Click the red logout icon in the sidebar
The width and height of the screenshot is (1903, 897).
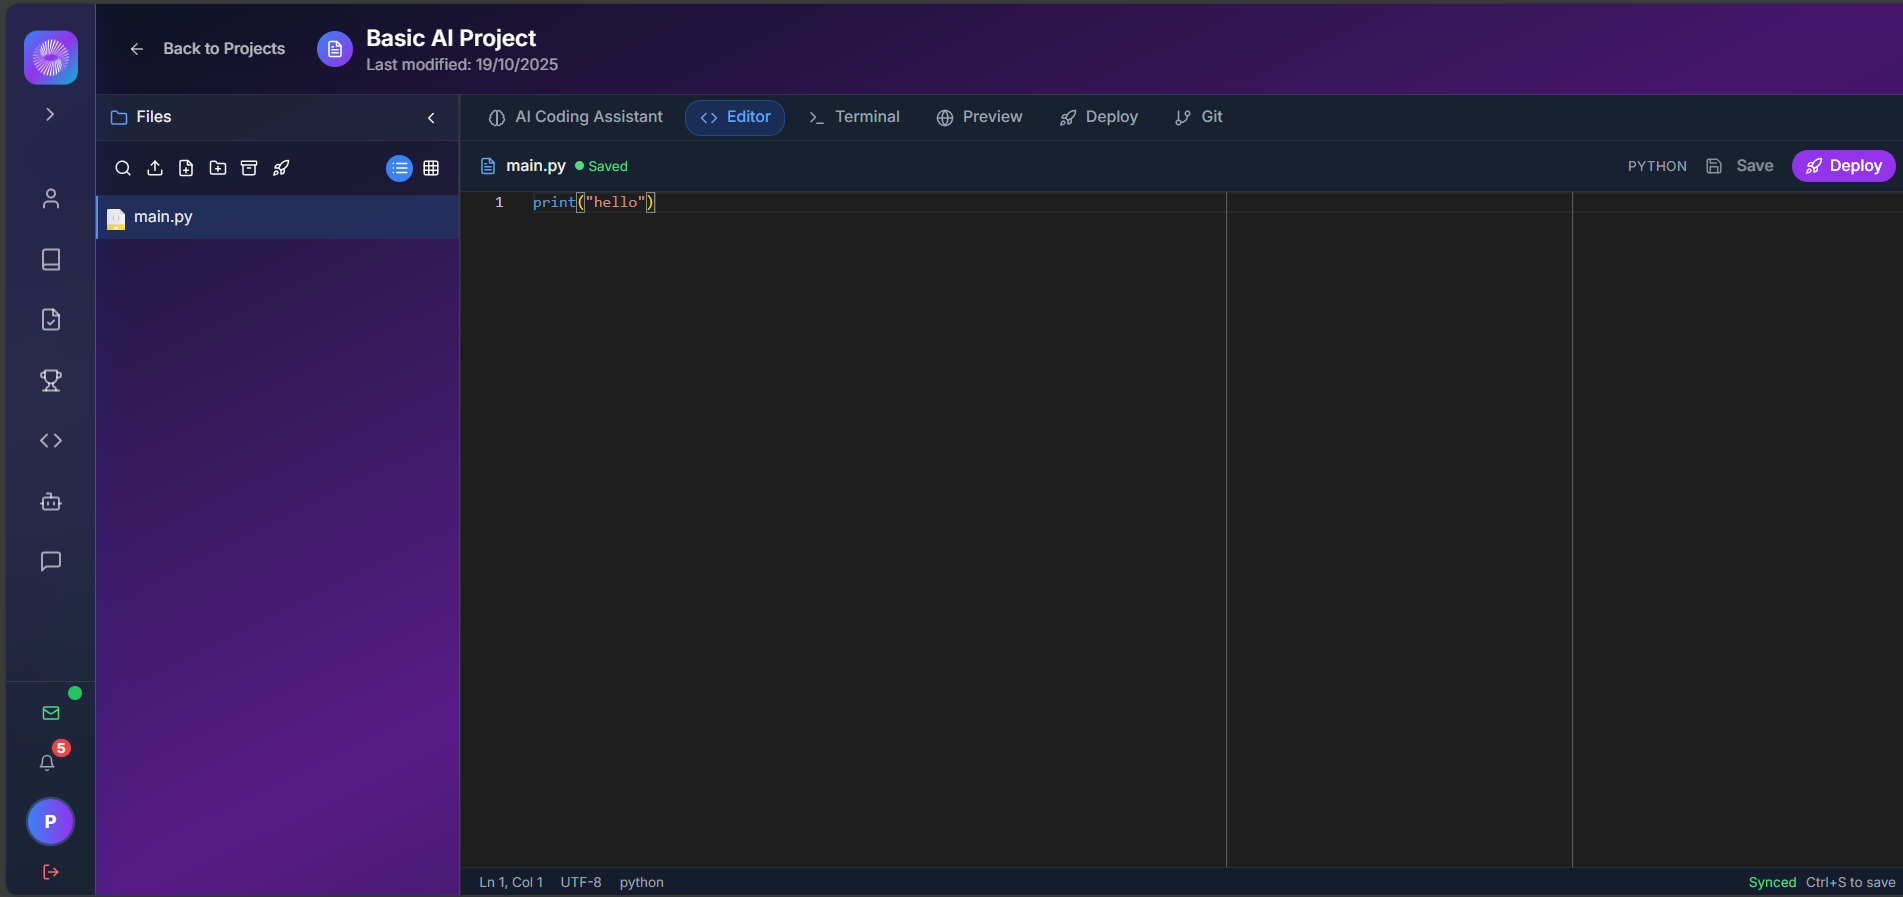[51, 872]
